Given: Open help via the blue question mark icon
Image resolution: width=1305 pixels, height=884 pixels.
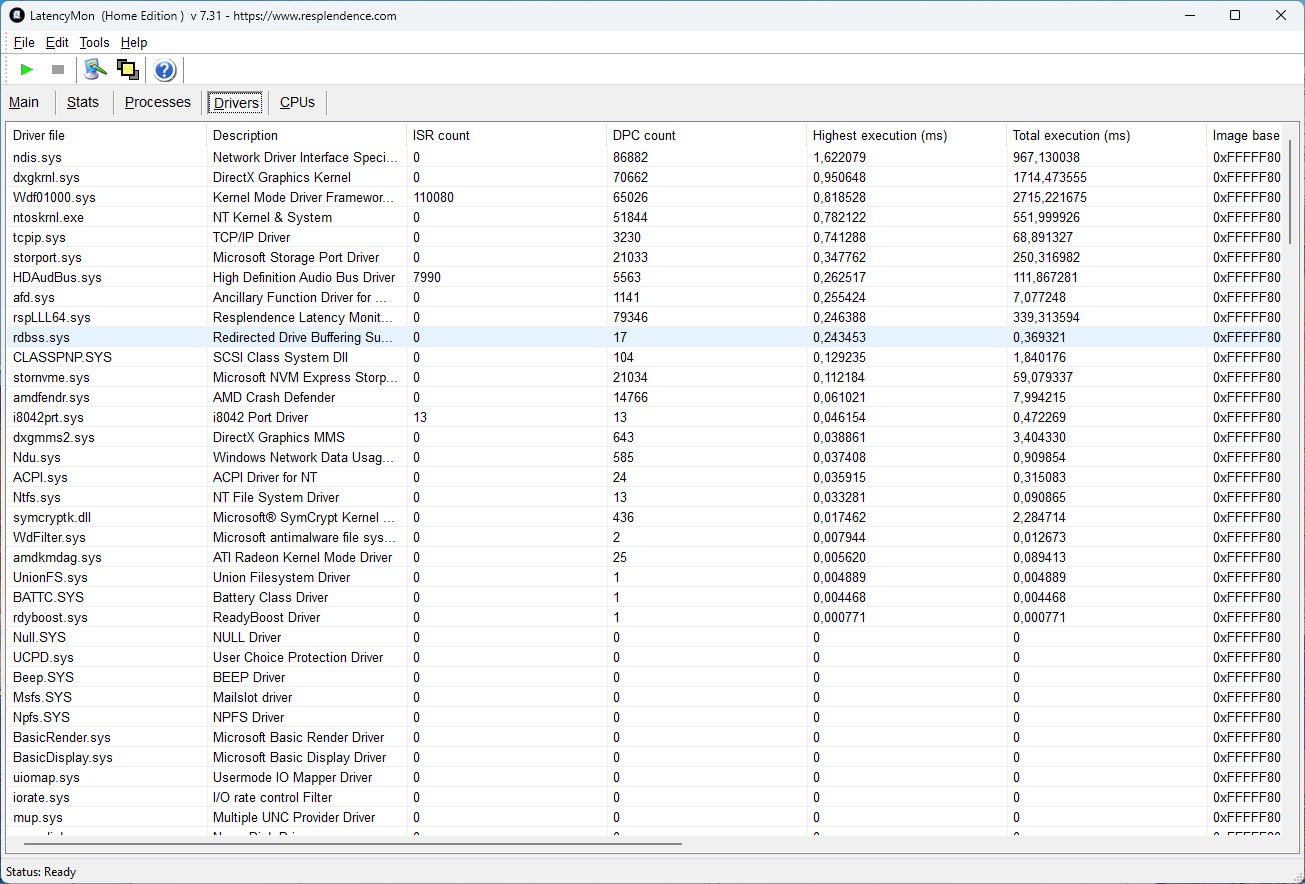Looking at the screenshot, I should click(165, 70).
